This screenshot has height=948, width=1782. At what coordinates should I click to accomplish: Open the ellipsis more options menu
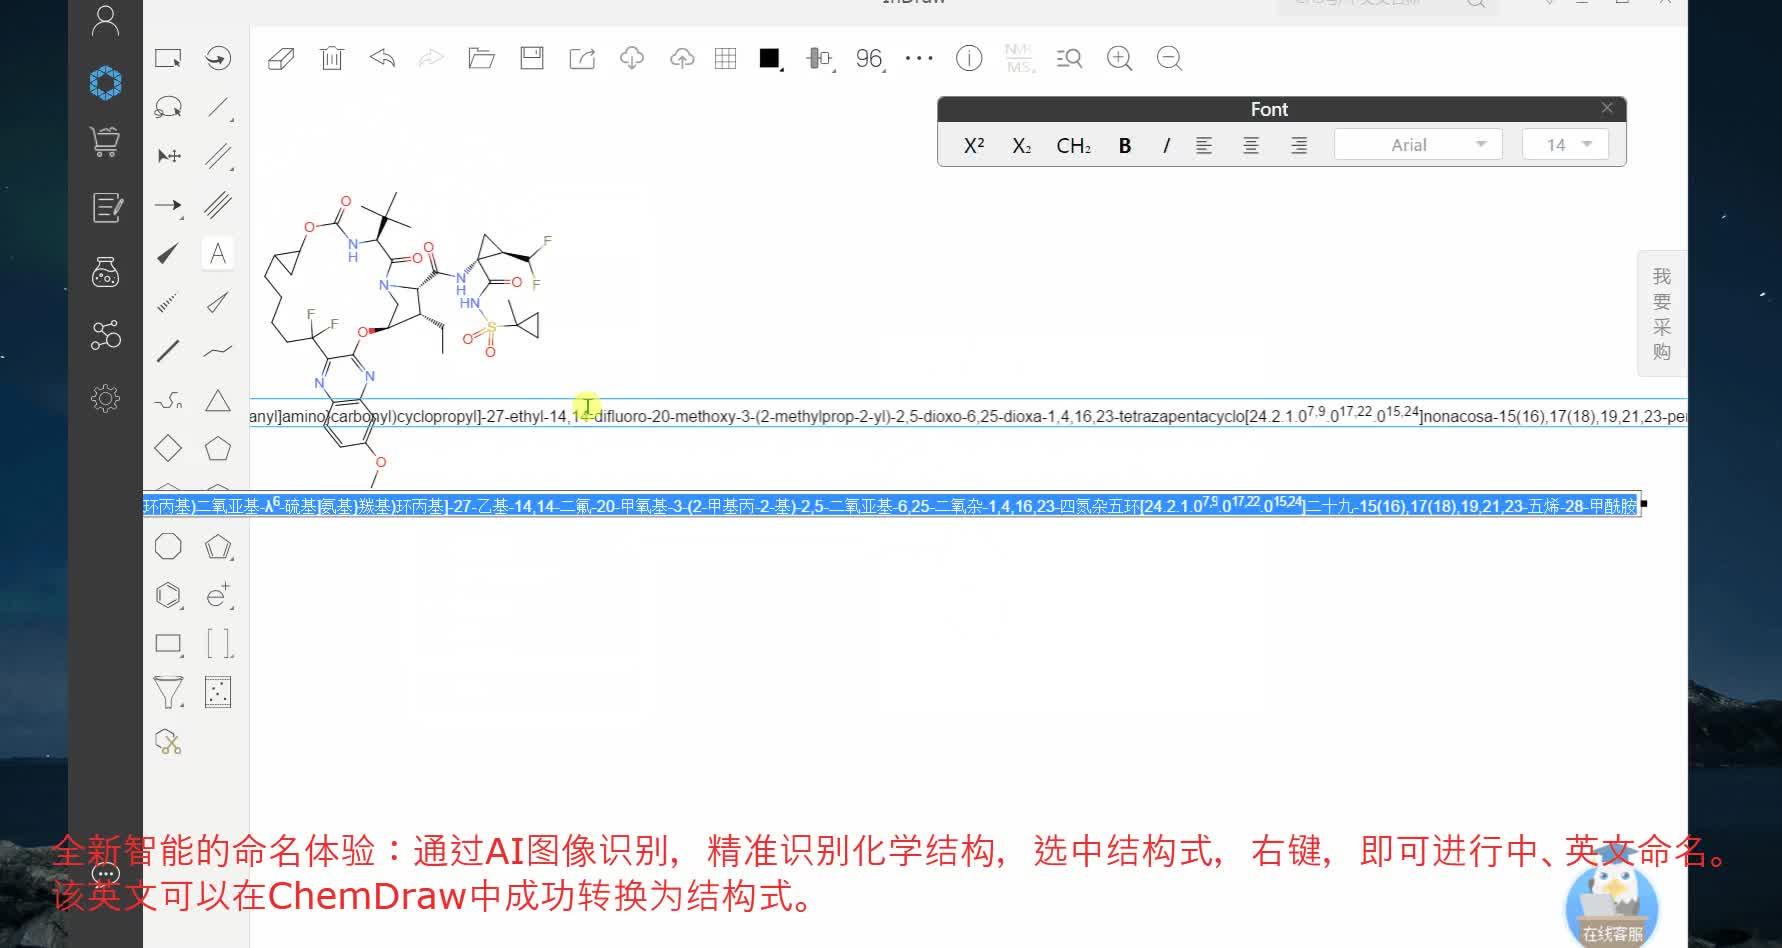tap(917, 58)
